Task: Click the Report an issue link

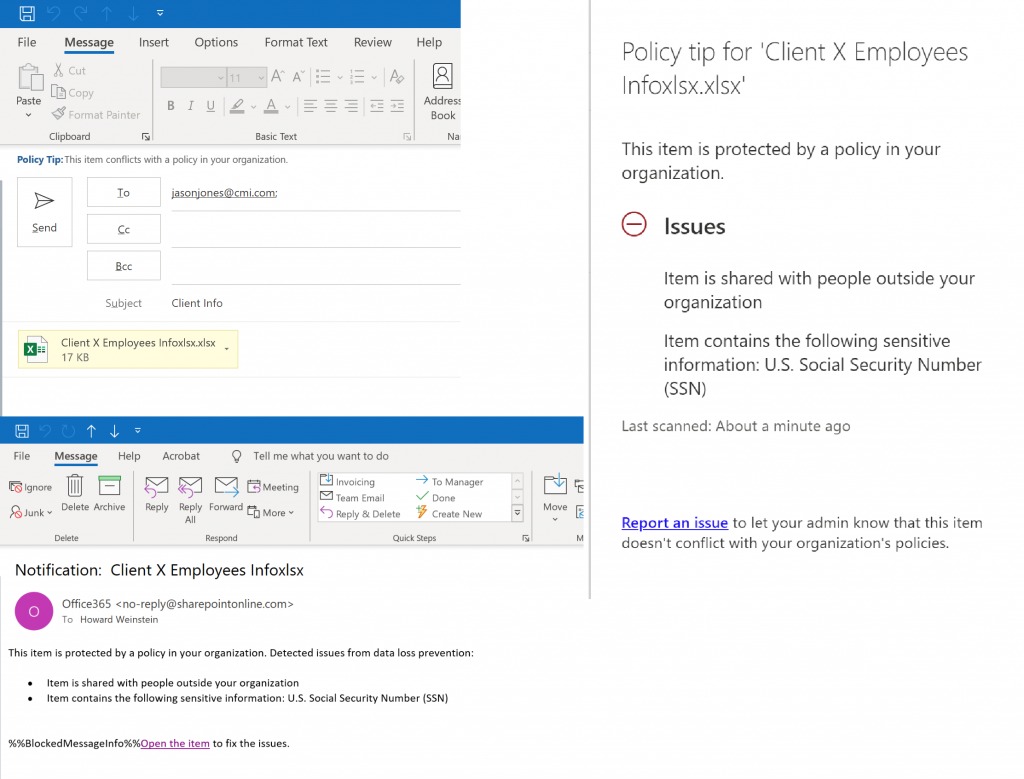Action: click(674, 523)
